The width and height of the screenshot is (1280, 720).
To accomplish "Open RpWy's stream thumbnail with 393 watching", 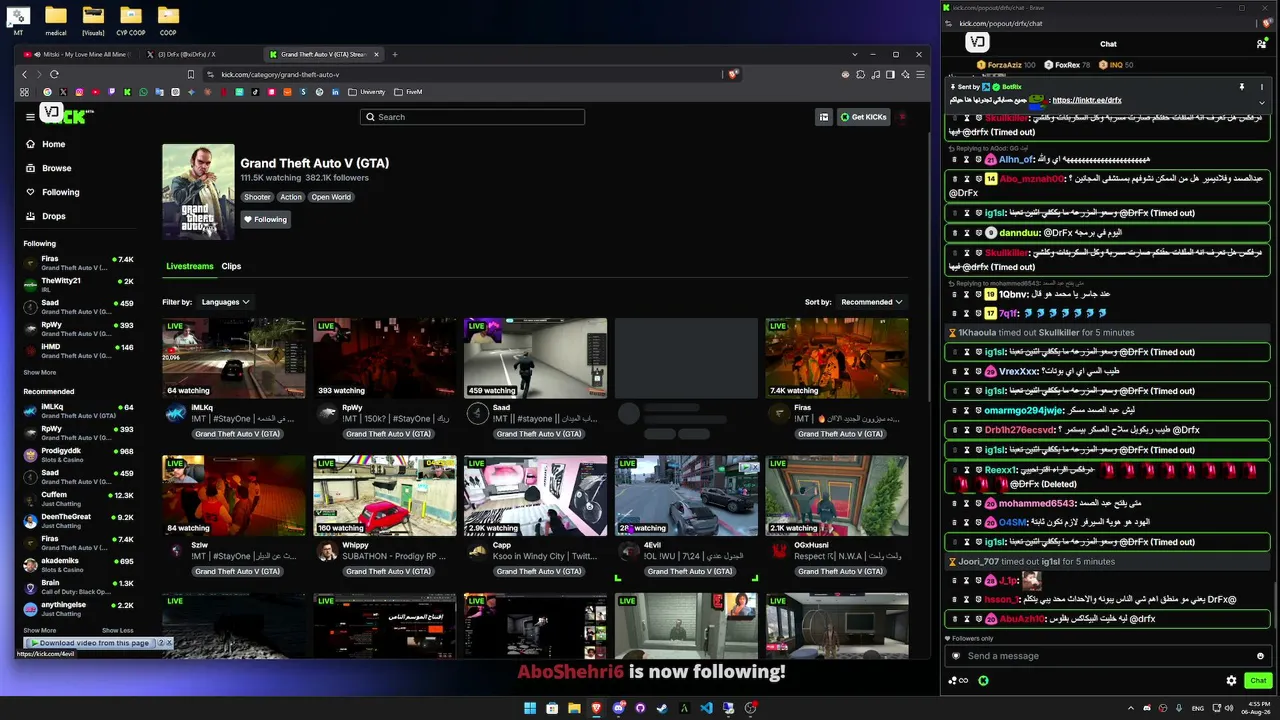I will pos(385,358).
